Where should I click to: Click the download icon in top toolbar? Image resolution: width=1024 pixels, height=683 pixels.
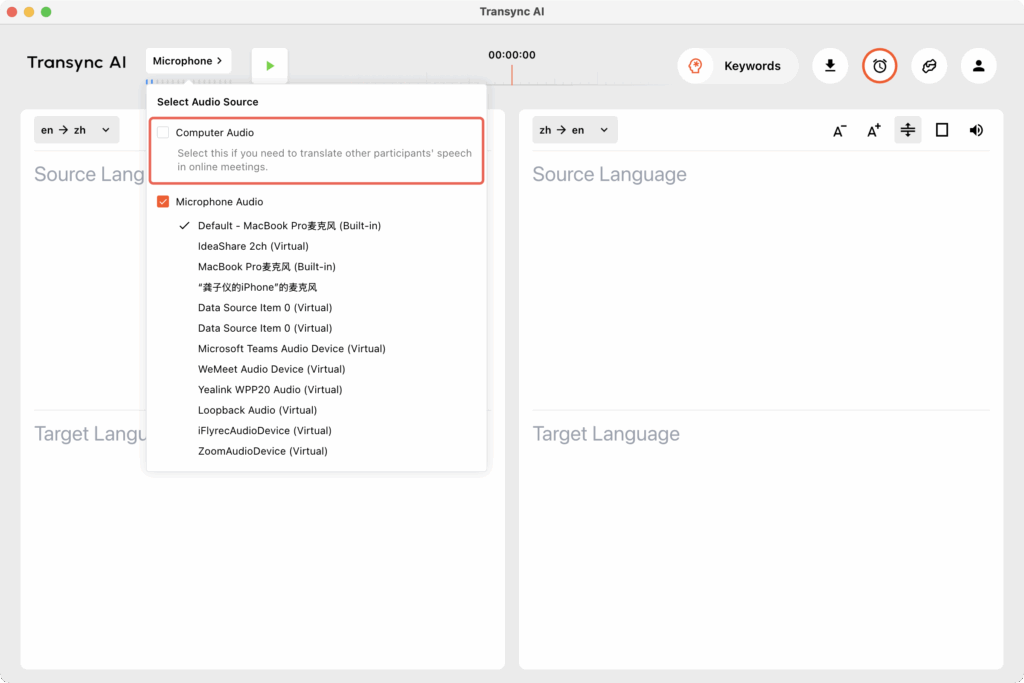(x=830, y=66)
